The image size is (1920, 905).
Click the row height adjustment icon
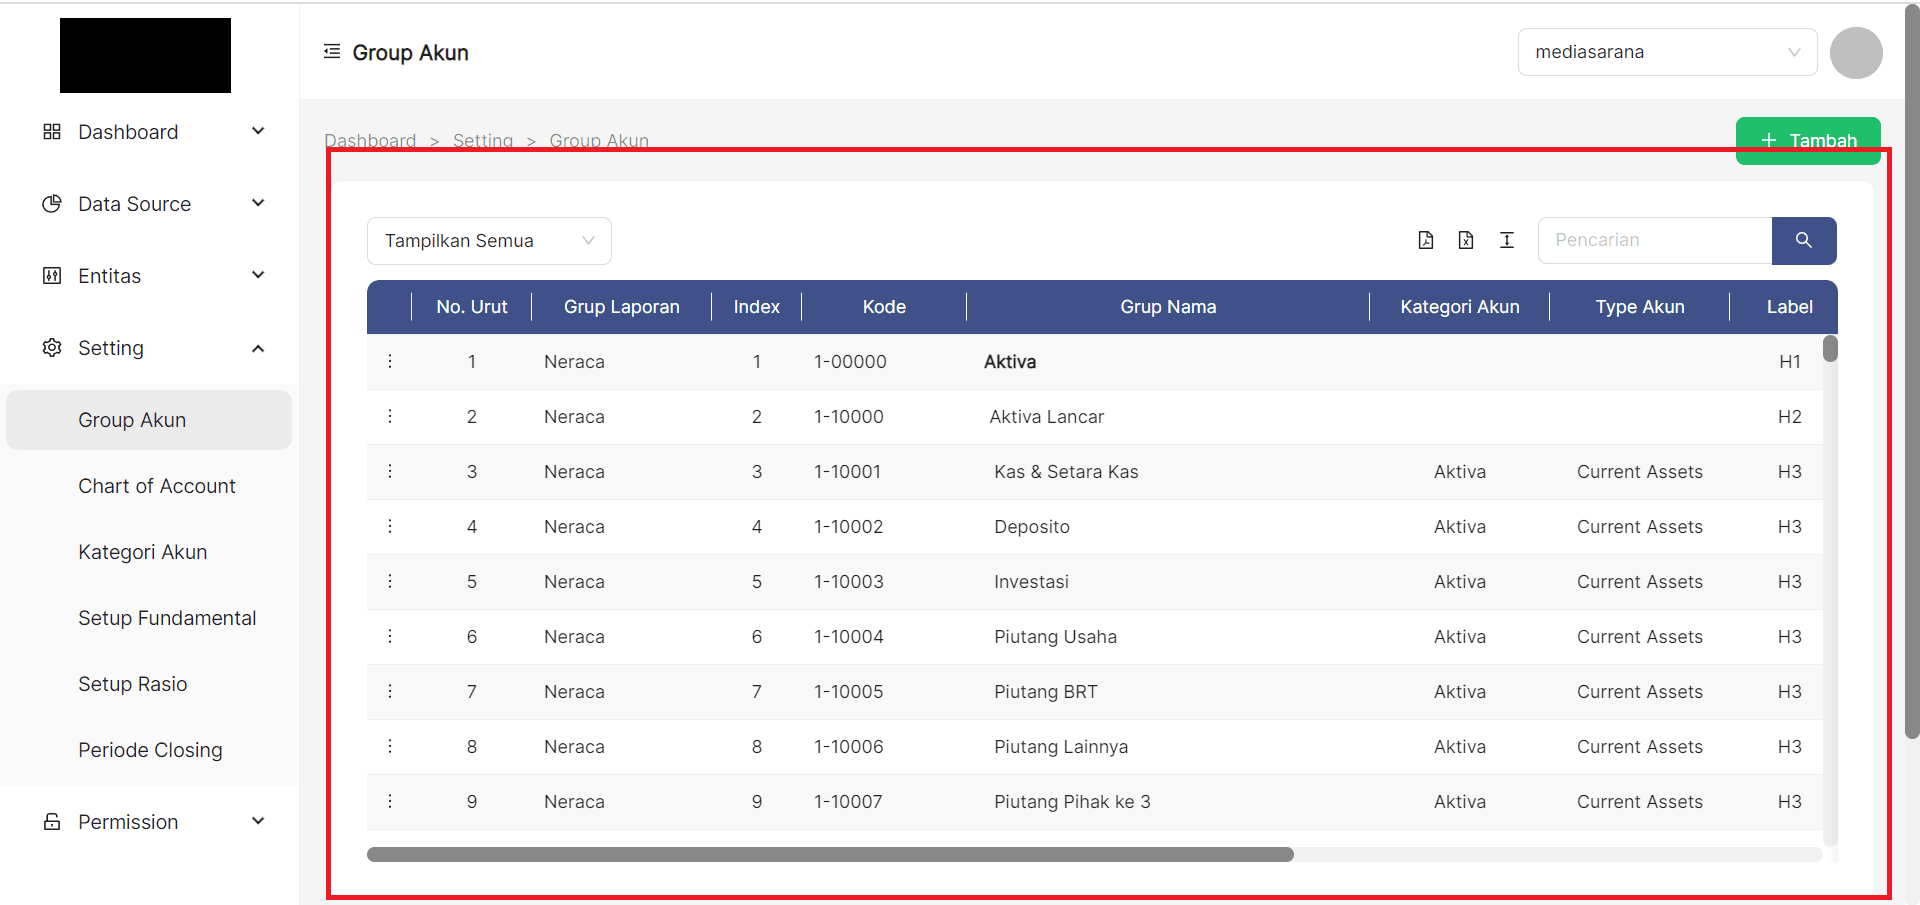tap(1507, 240)
